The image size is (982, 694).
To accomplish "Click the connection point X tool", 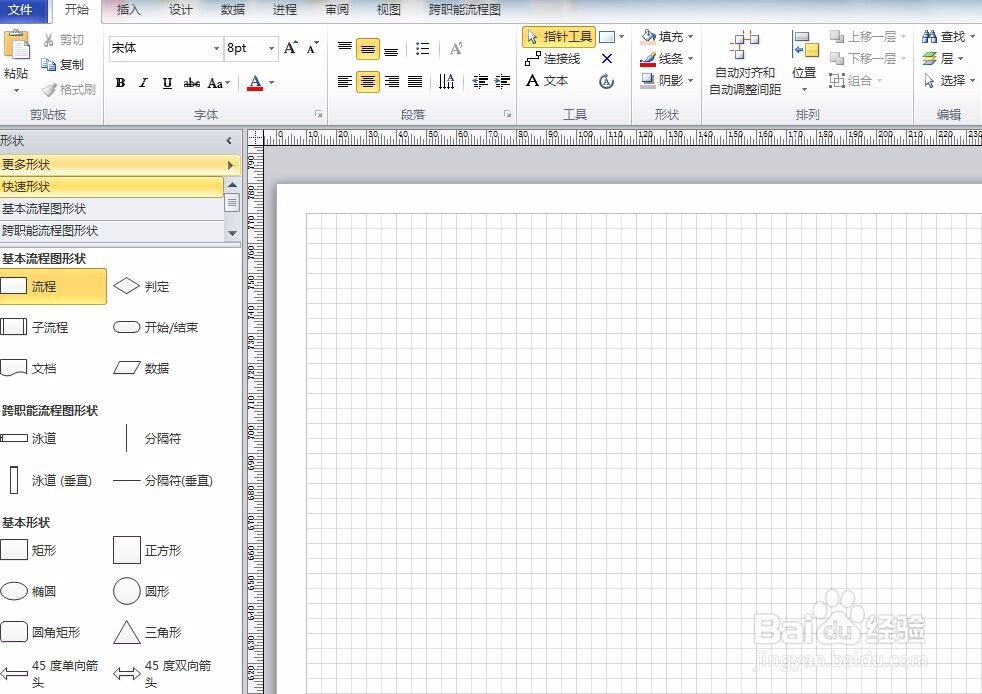I will pyautogui.click(x=606, y=59).
